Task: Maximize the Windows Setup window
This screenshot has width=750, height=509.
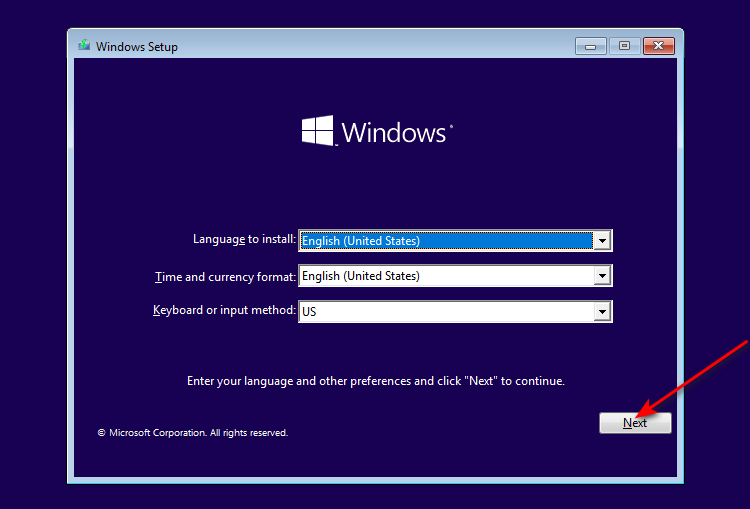Action: point(624,46)
